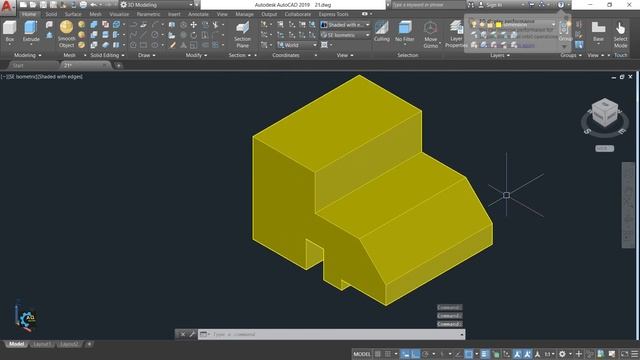Add new layout with plus button

coord(89,344)
